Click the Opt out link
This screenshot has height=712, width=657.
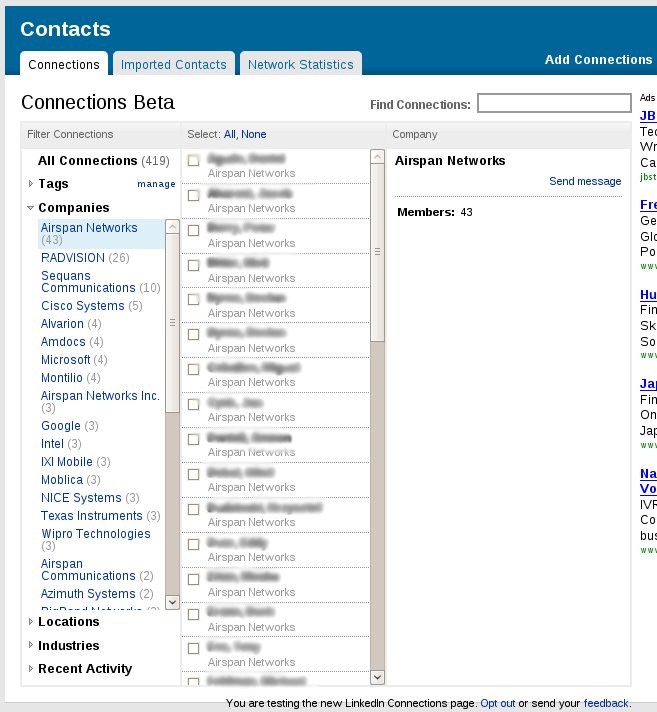point(498,703)
